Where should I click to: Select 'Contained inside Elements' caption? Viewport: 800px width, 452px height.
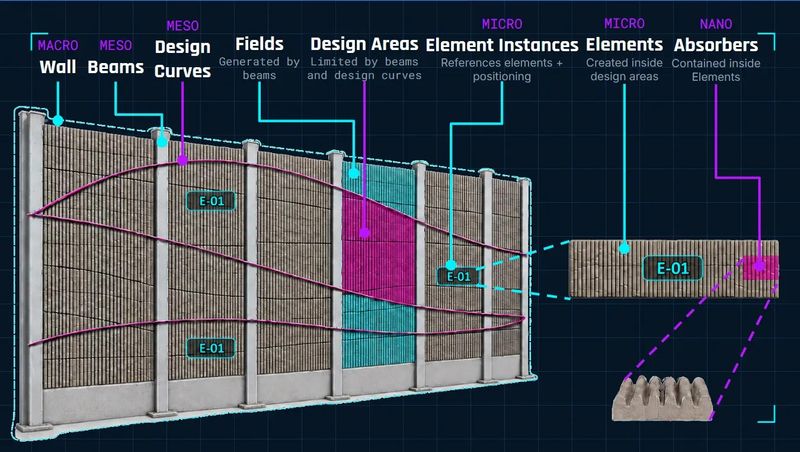tap(716, 70)
